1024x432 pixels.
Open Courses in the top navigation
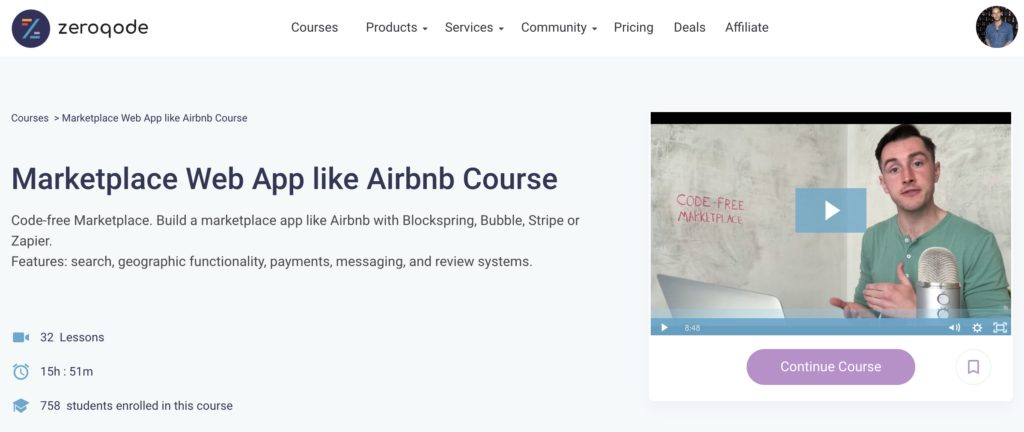(314, 27)
